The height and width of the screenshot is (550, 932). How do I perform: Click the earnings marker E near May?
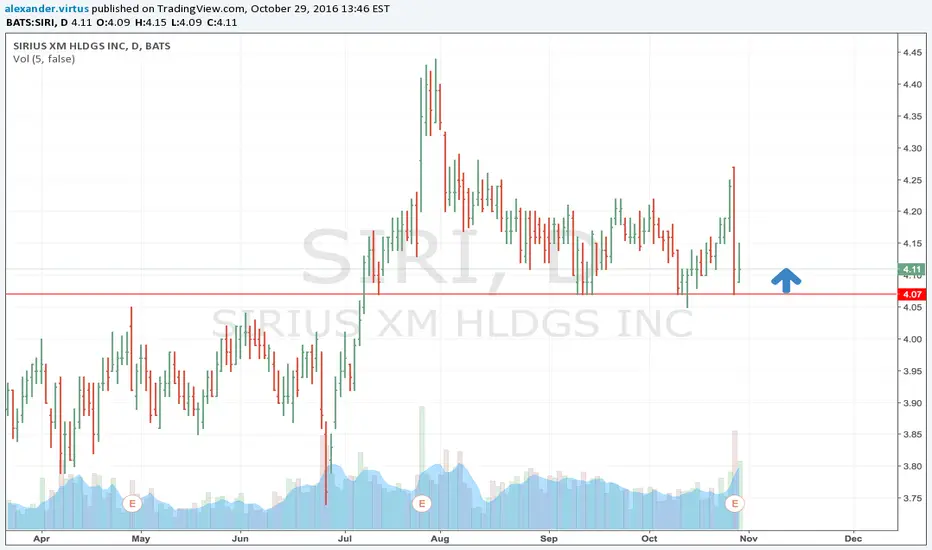[132, 504]
